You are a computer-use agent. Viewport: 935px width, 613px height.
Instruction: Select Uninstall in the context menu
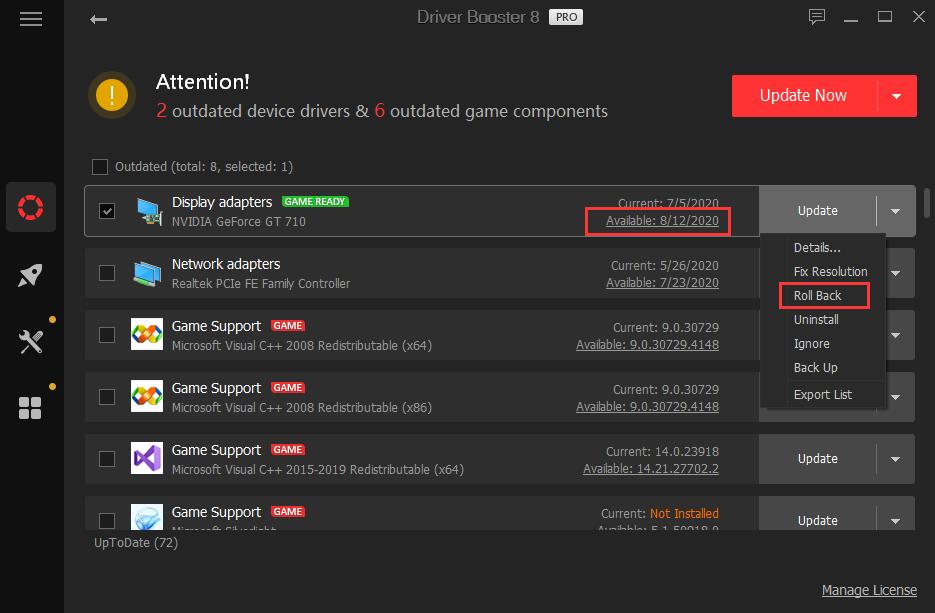click(816, 320)
